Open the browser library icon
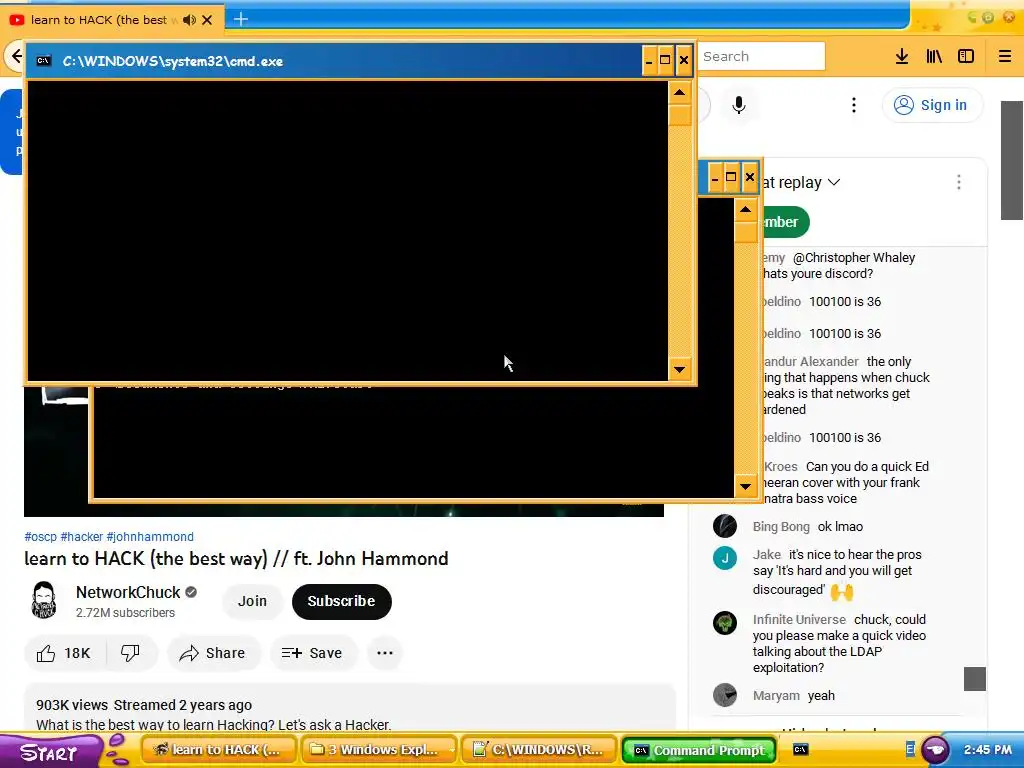This screenshot has height=768, width=1024. pyautogui.click(x=934, y=56)
